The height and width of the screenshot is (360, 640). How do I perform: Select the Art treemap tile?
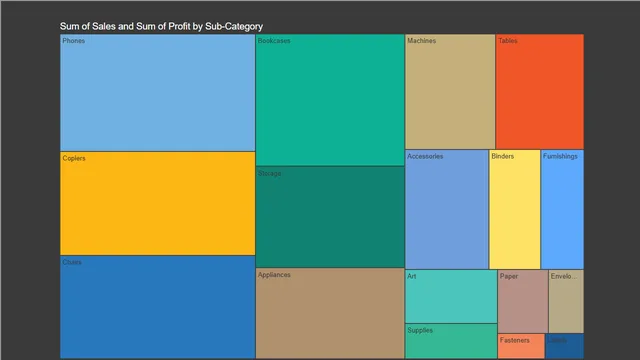tap(451, 296)
